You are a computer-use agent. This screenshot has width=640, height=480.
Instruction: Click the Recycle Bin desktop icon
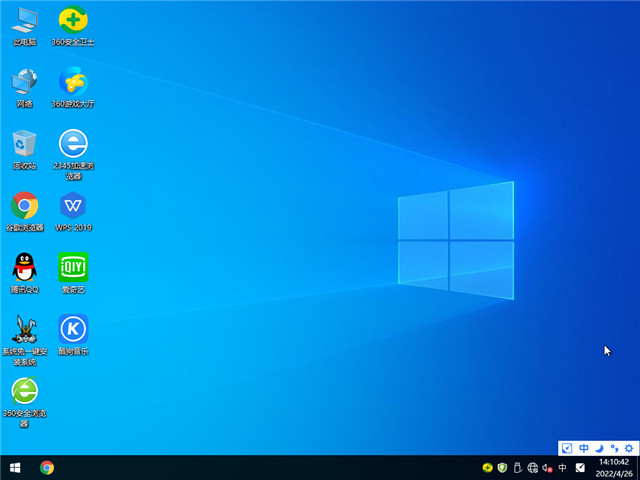24,144
